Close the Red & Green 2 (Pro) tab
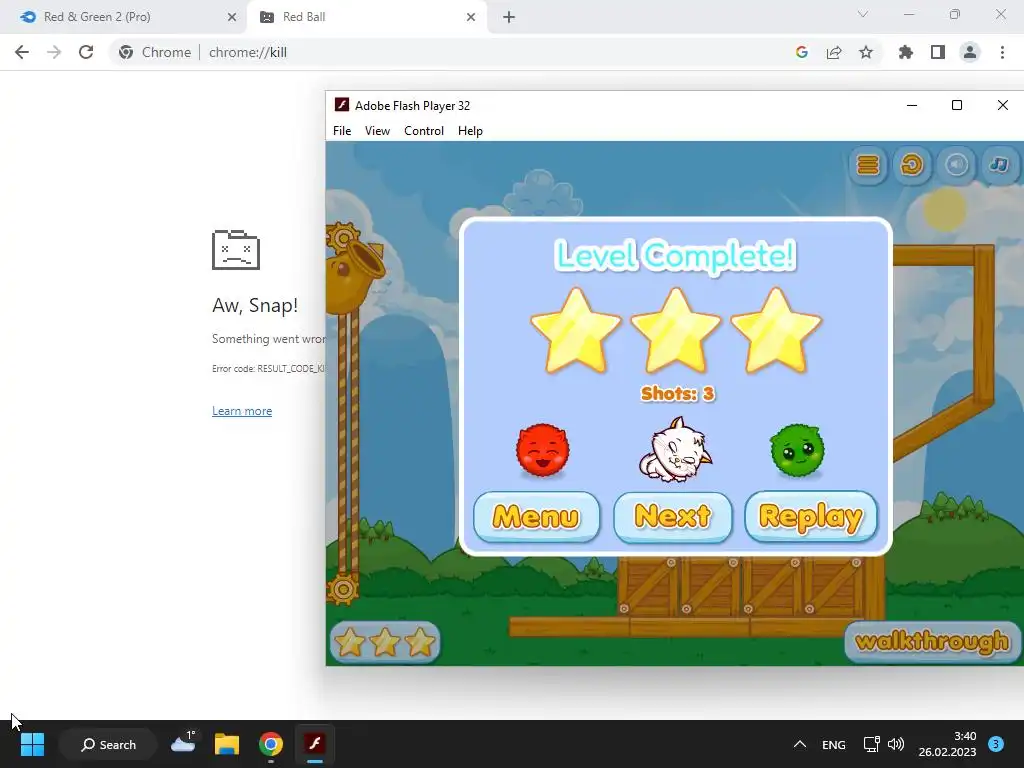 (232, 17)
